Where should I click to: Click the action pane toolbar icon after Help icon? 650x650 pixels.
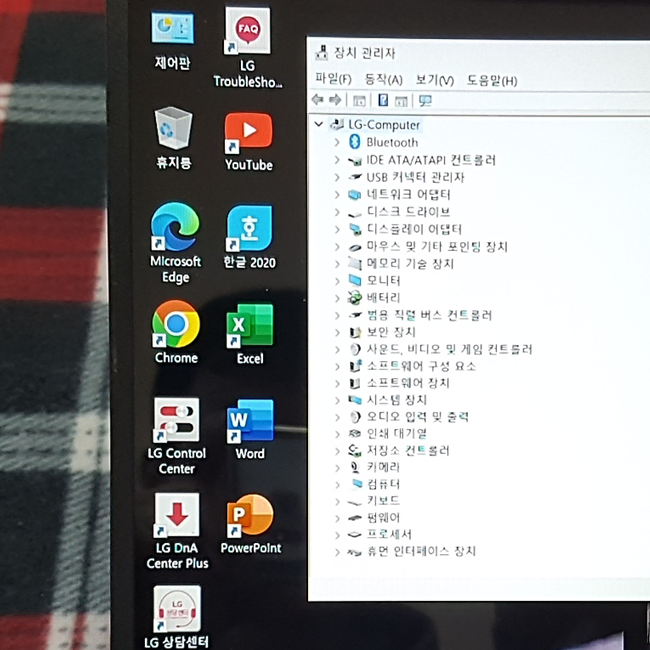tap(401, 101)
